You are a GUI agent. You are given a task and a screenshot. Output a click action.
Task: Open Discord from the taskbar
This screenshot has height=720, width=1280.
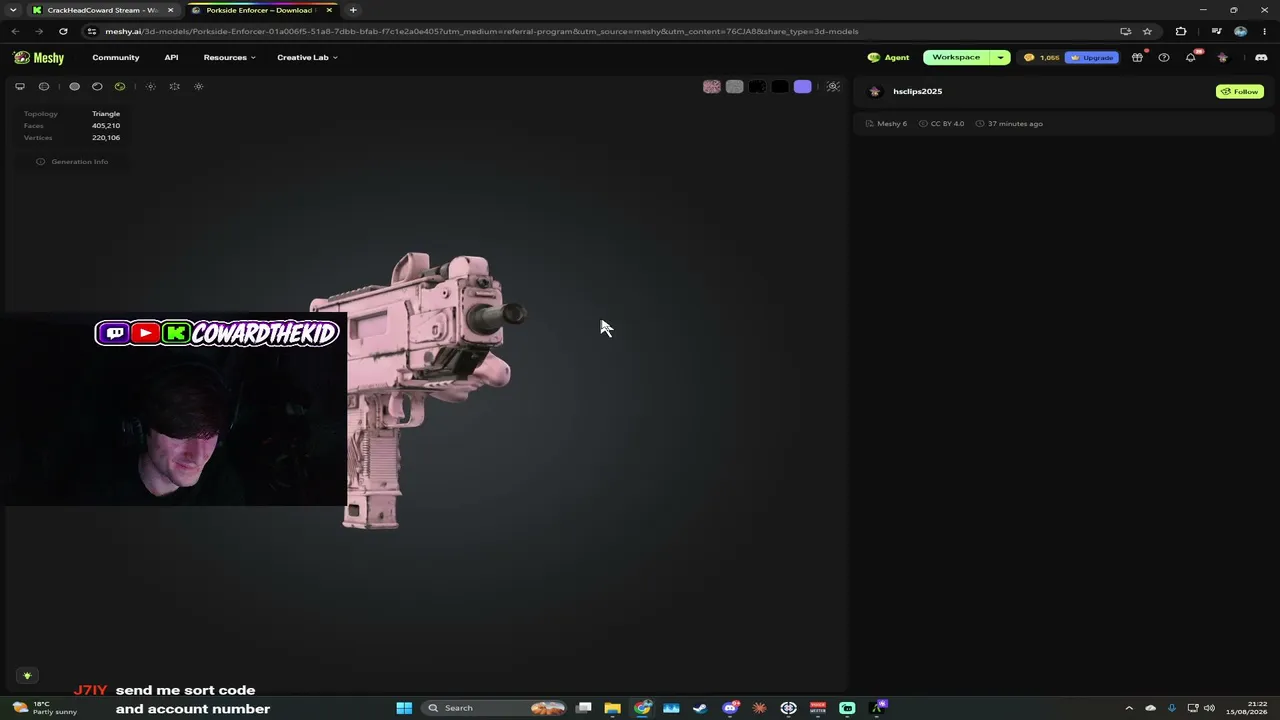(x=730, y=708)
